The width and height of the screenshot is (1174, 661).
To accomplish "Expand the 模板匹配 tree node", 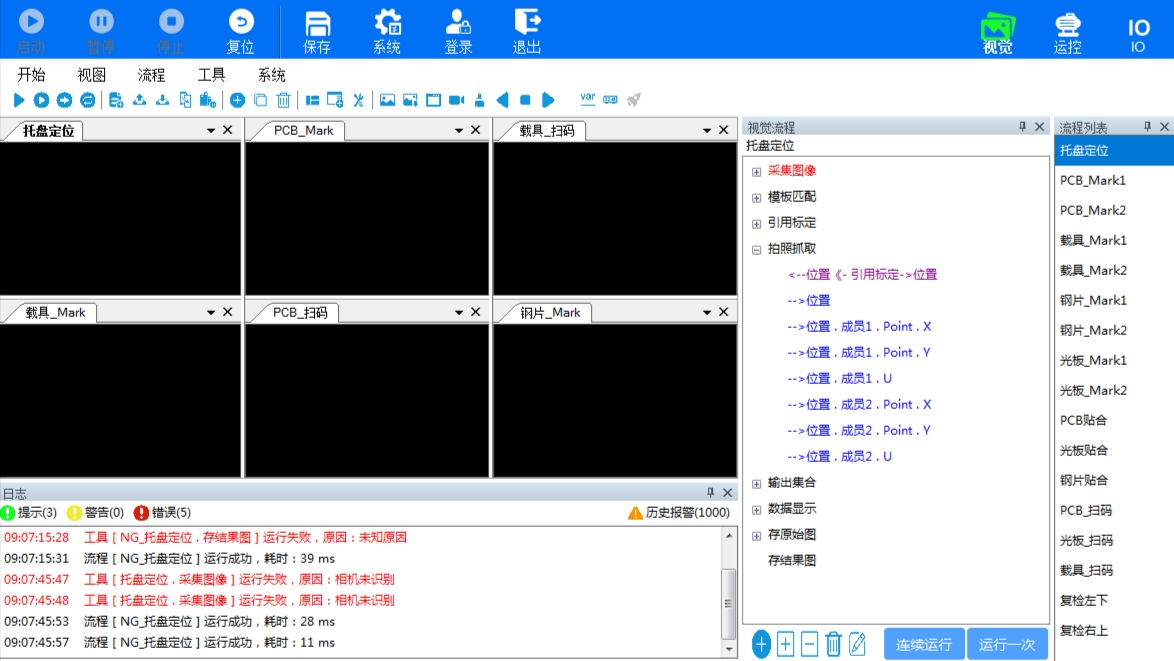I will [756, 198].
